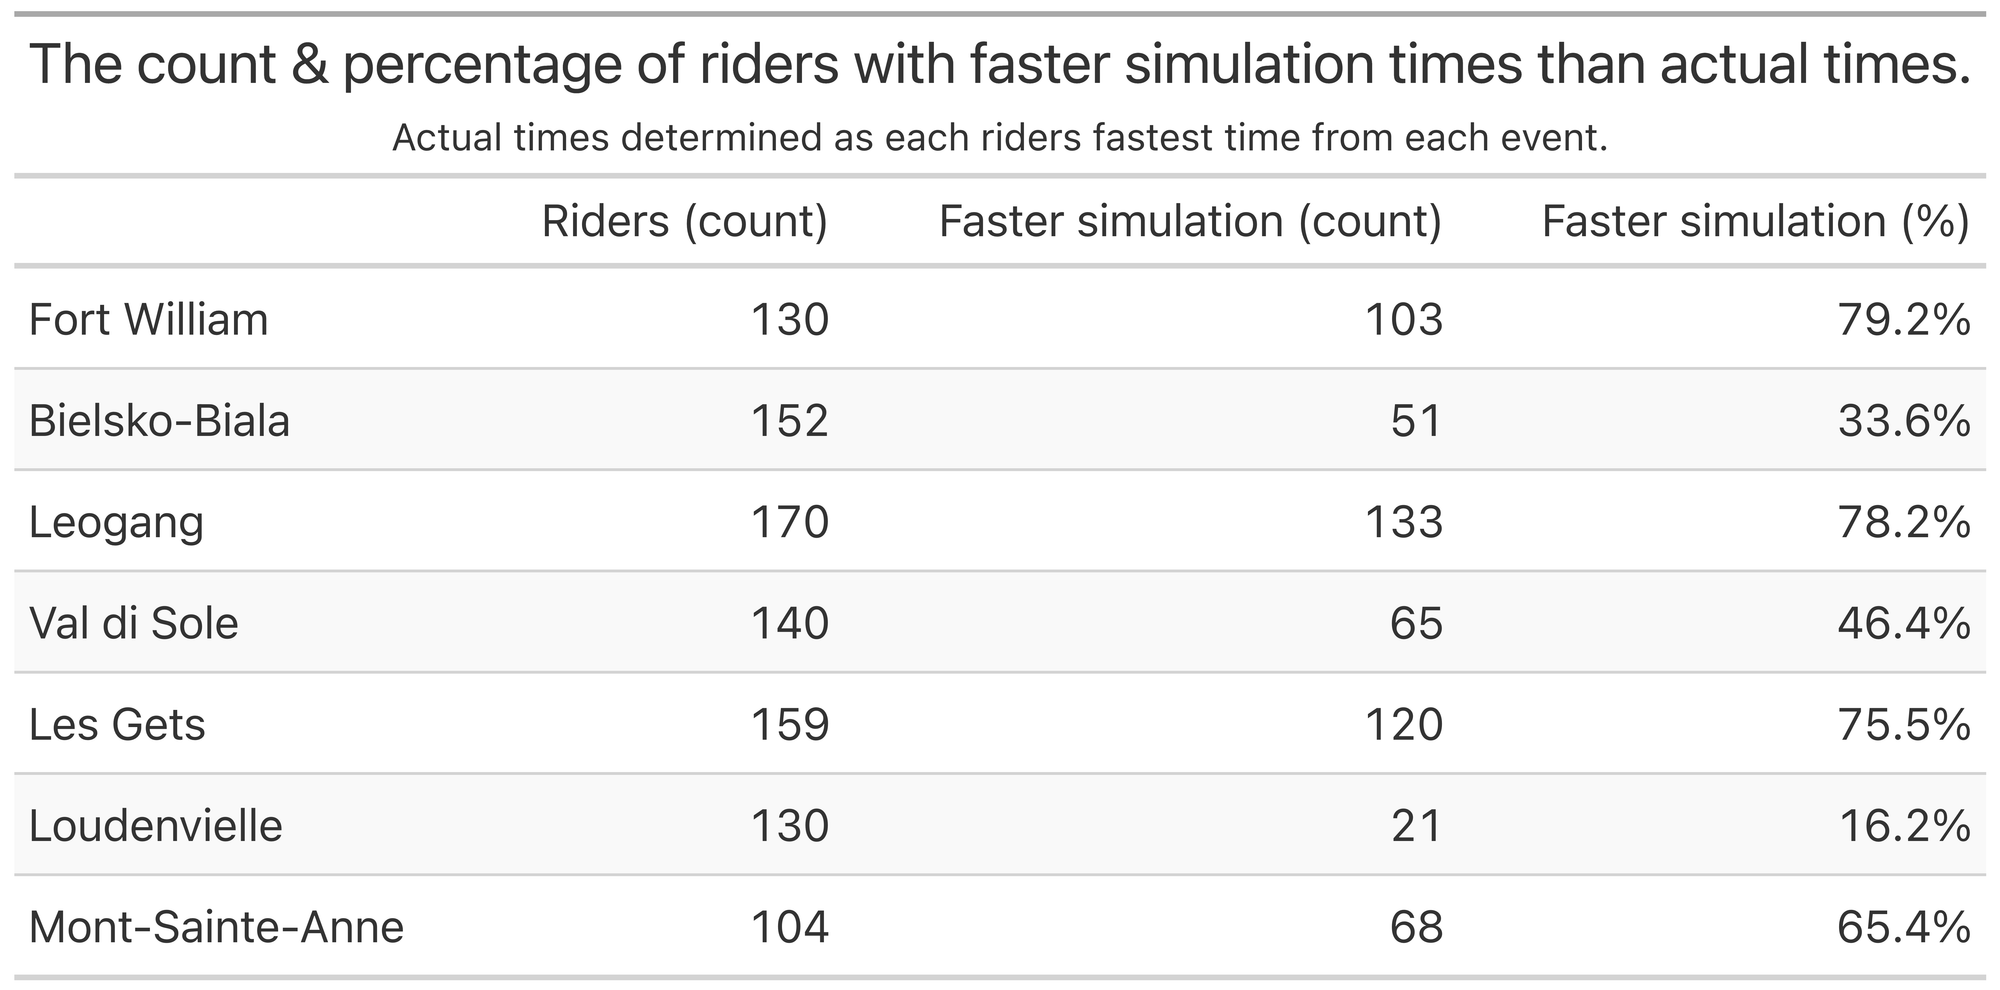
Task: Select the Mont-Sainte-Anne row label
Action: [216, 927]
